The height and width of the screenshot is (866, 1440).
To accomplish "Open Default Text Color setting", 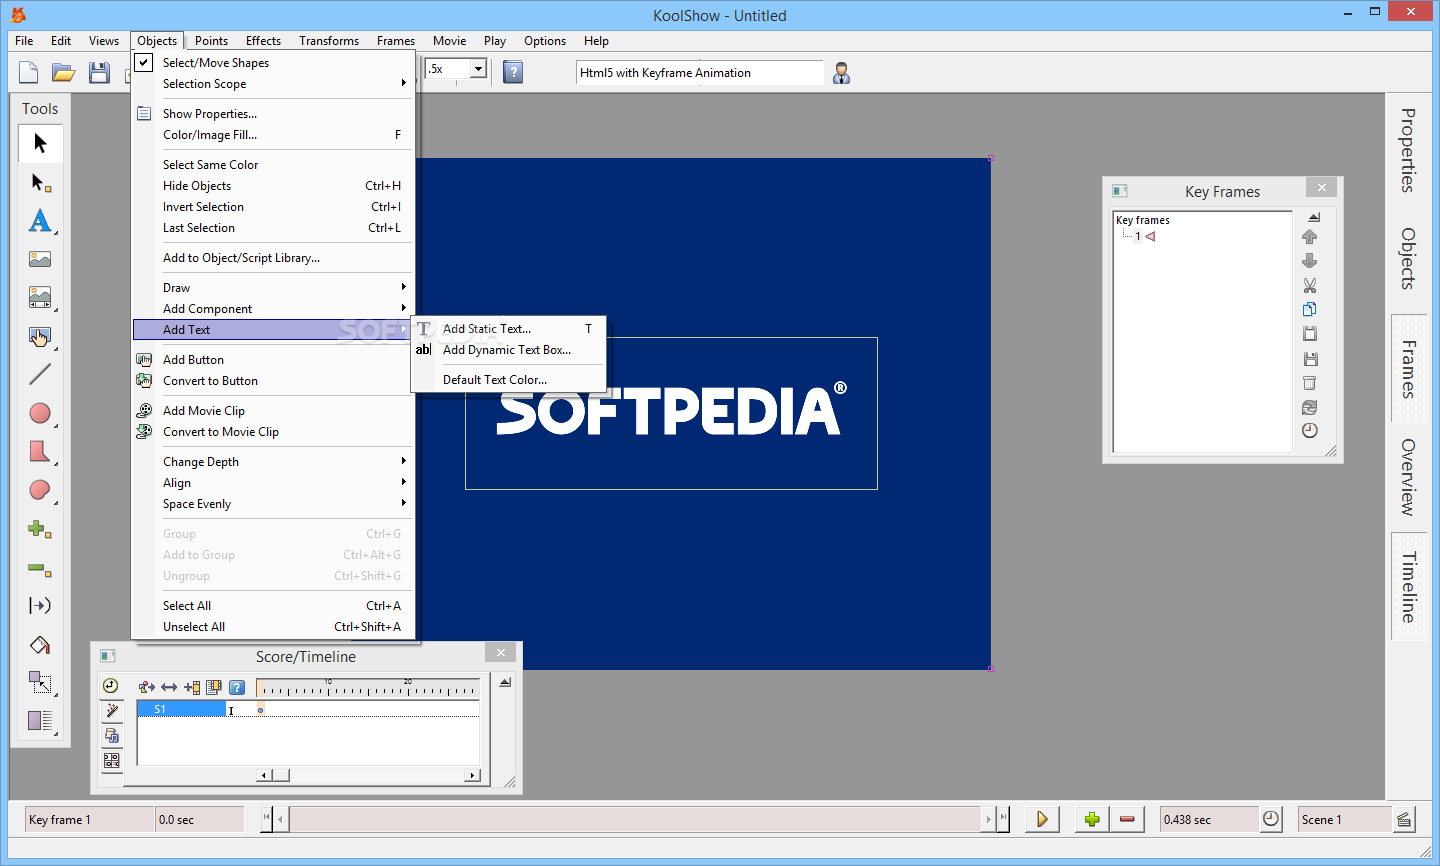I will point(509,380).
